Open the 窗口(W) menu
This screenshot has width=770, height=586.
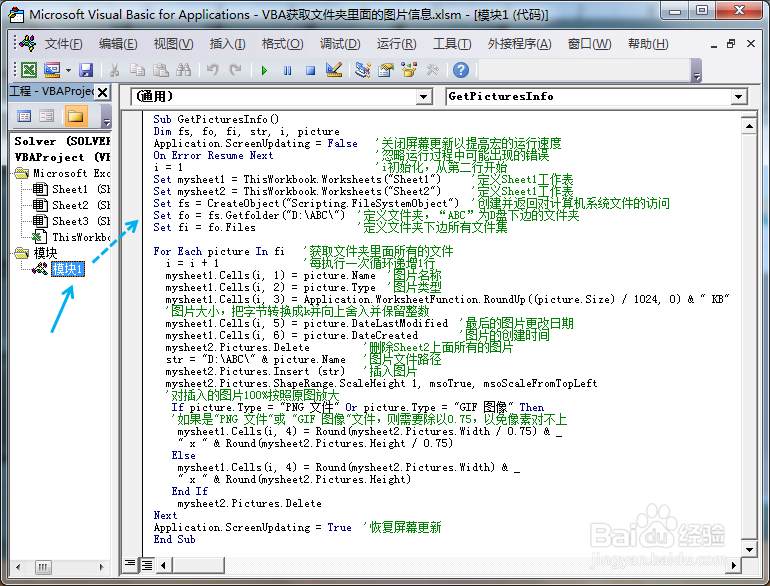point(589,44)
